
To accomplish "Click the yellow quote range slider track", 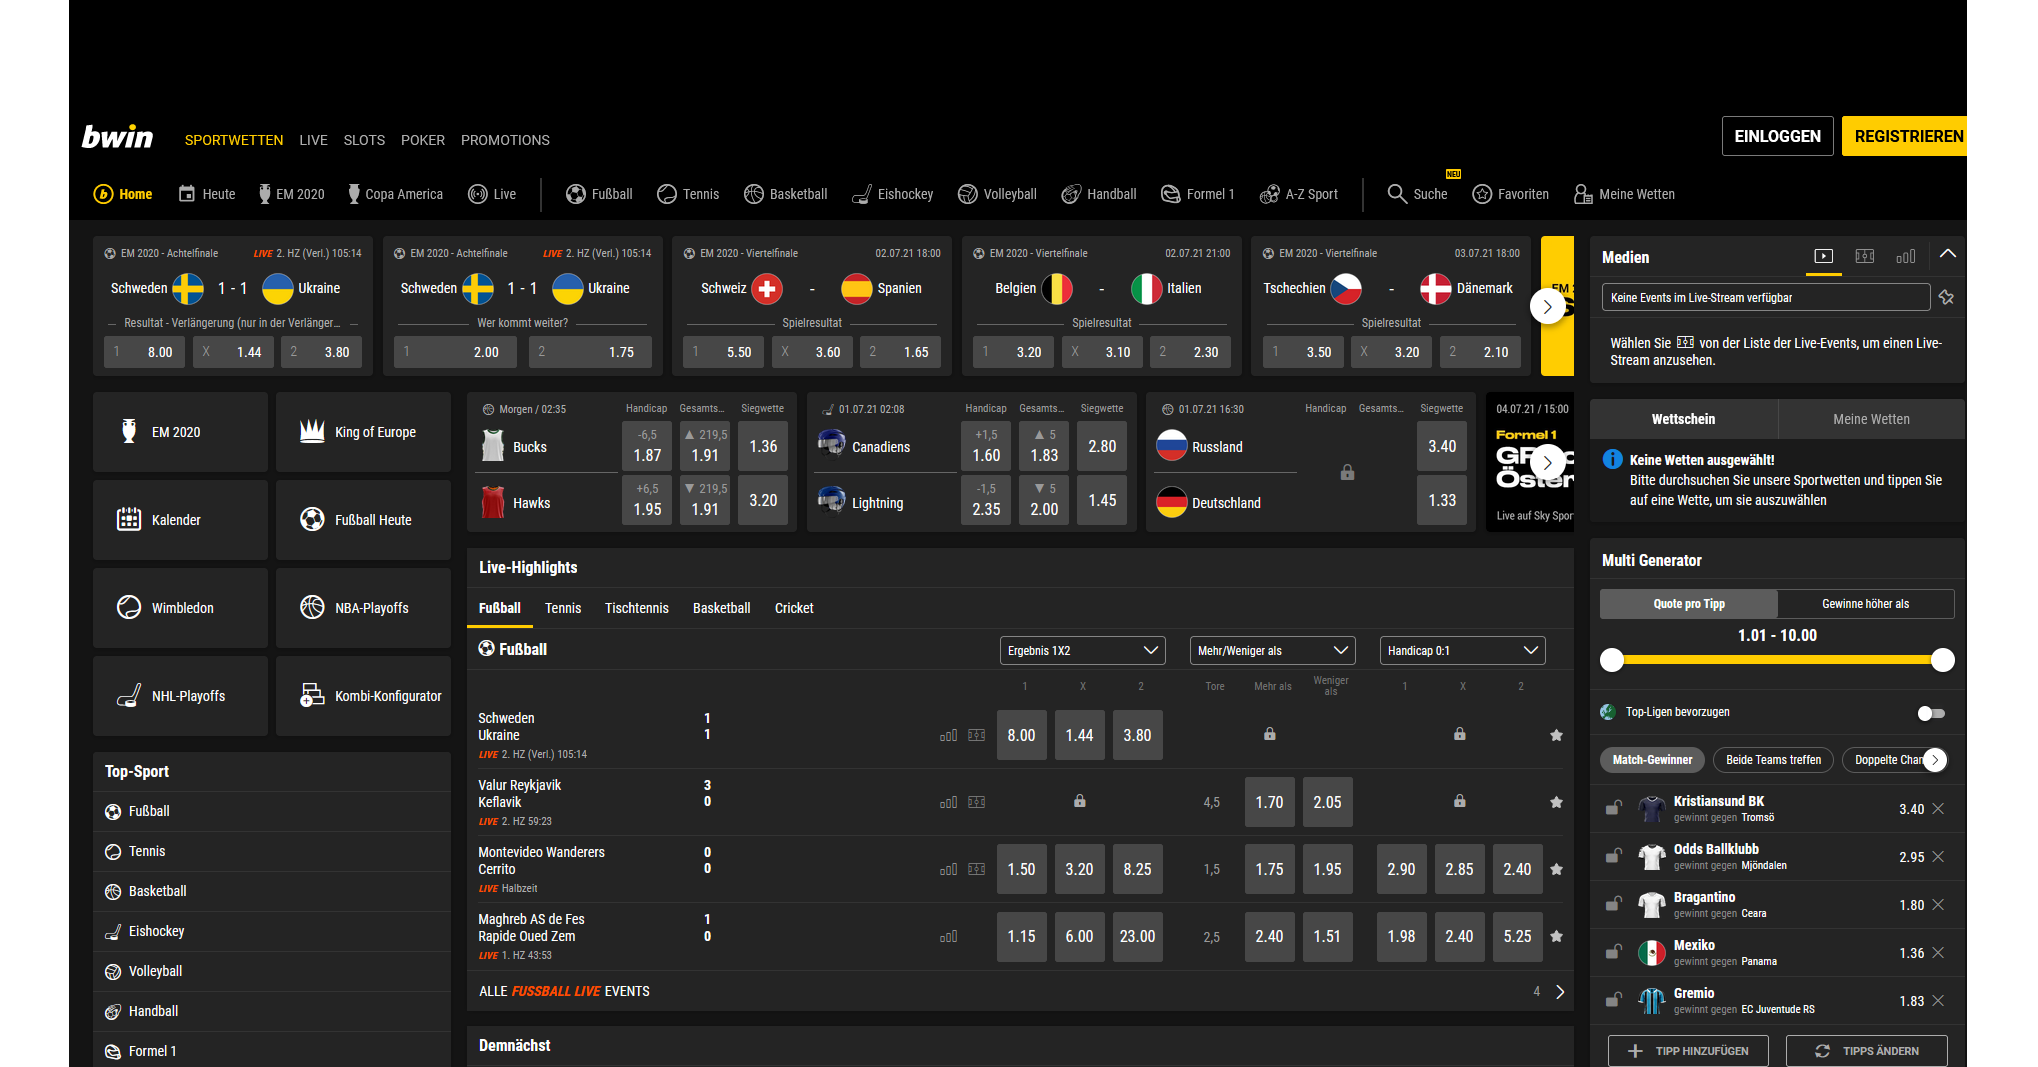I will pyautogui.click(x=1777, y=660).
